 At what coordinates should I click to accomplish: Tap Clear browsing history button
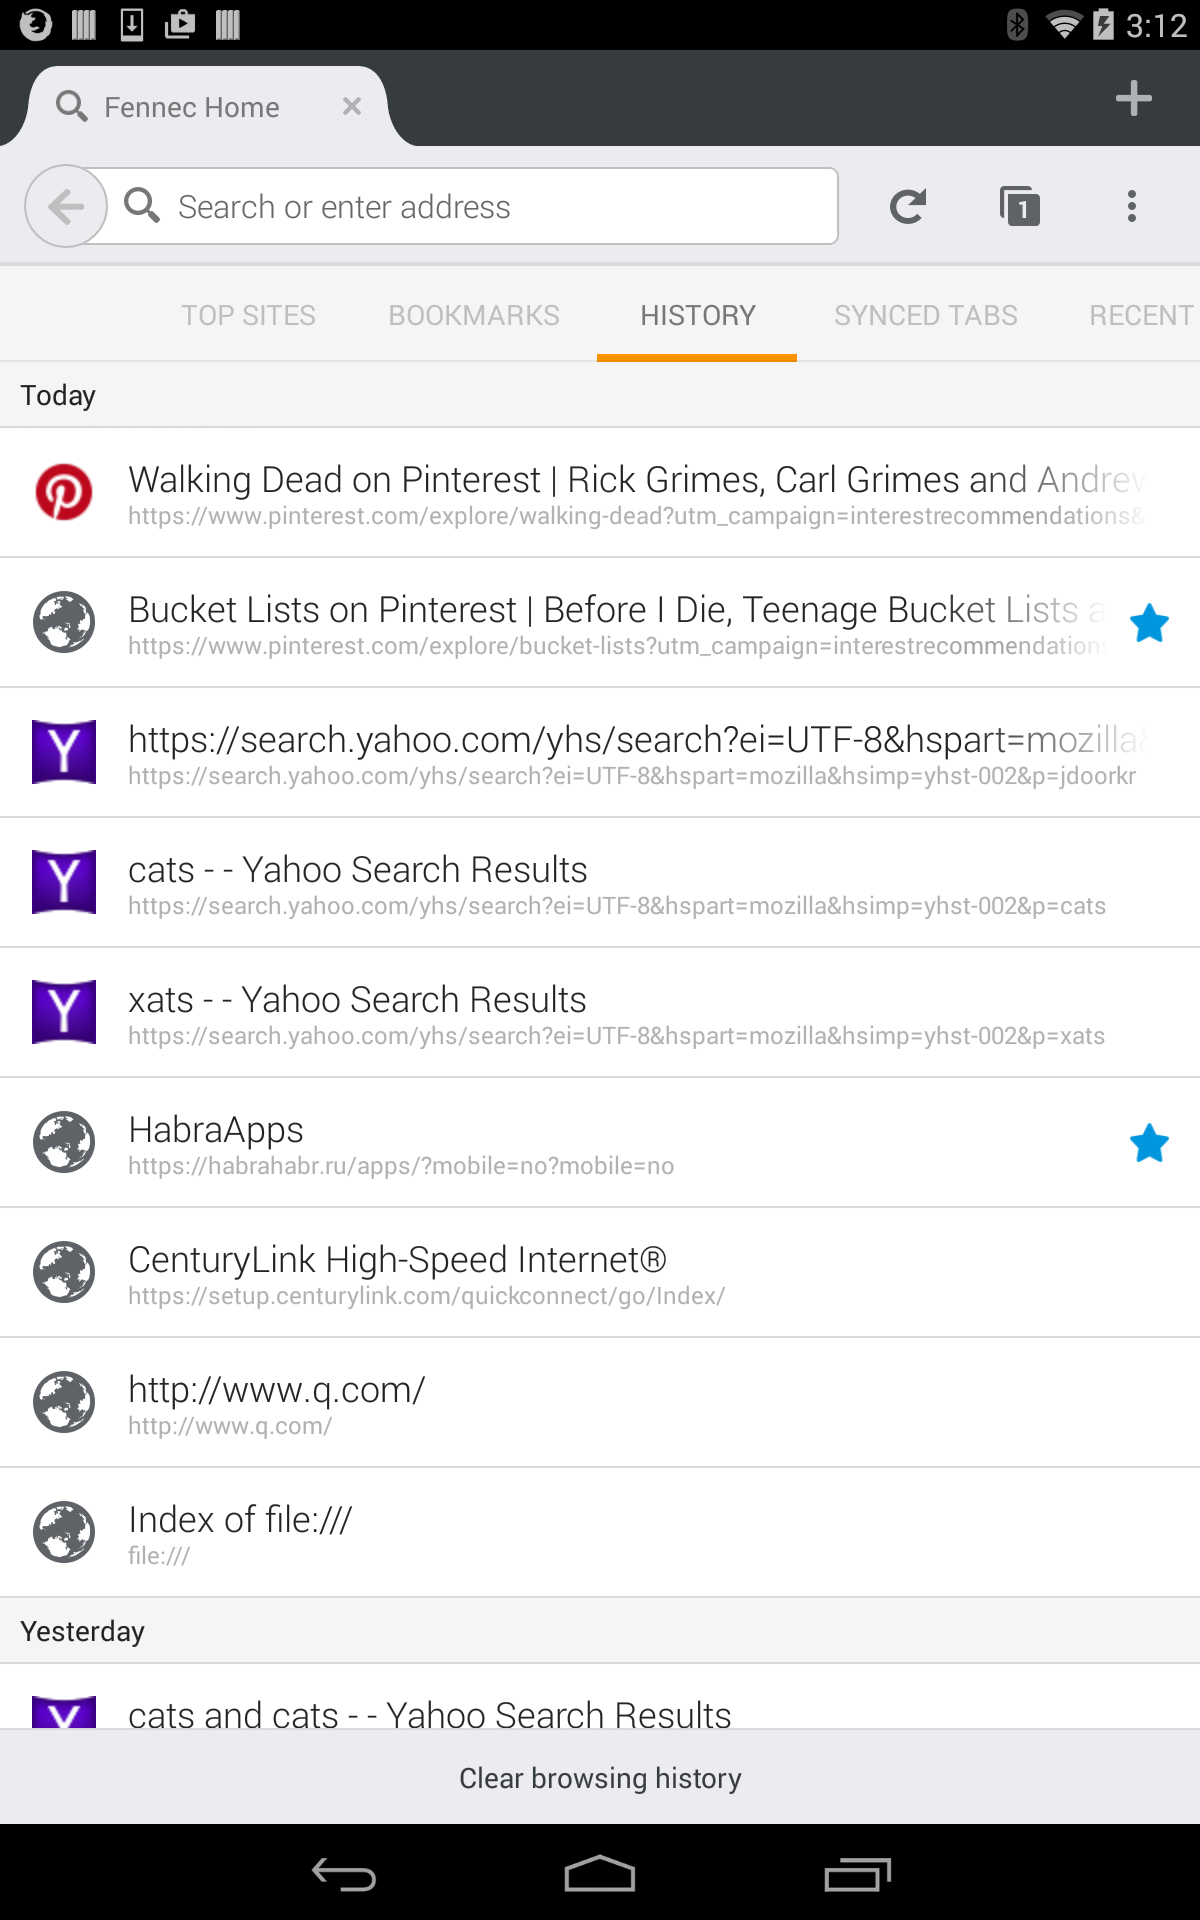click(600, 1778)
